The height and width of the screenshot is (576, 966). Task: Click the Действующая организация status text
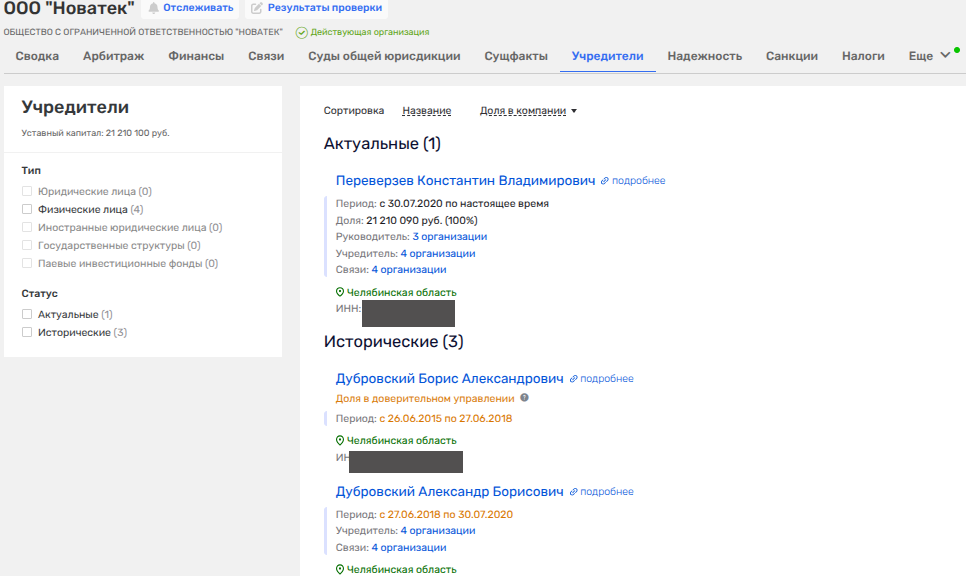coord(370,32)
